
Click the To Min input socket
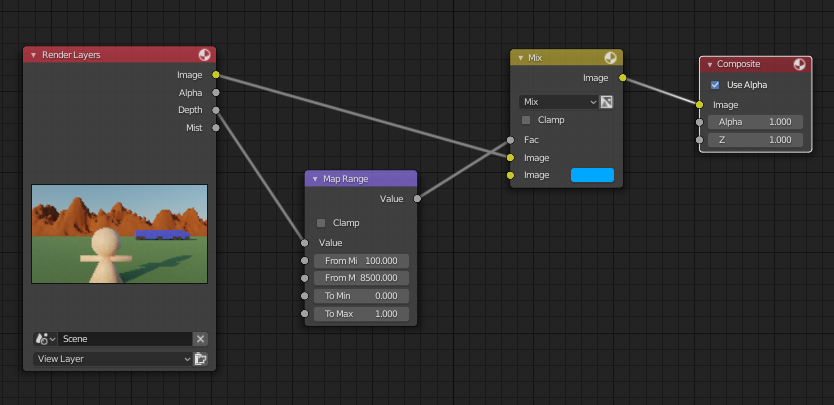304,296
